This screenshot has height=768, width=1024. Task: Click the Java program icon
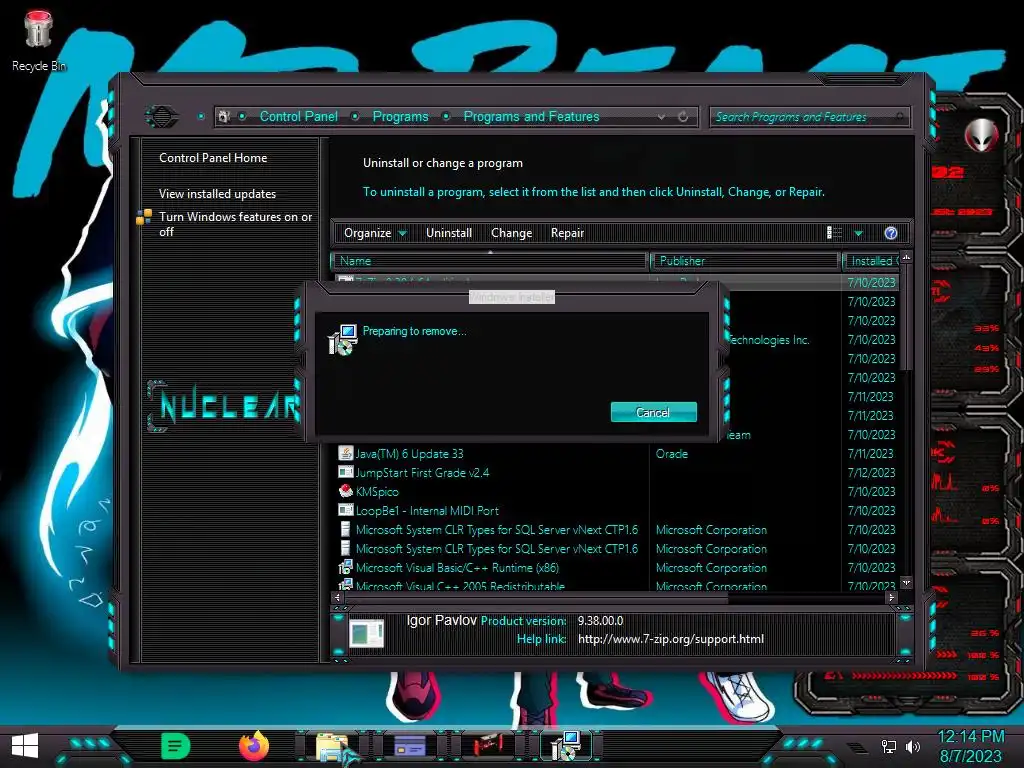pos(345,453)
